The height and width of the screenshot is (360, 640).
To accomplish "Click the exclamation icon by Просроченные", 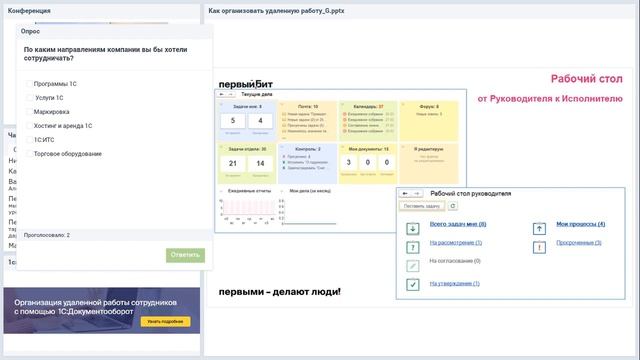I will click(539, 247).
